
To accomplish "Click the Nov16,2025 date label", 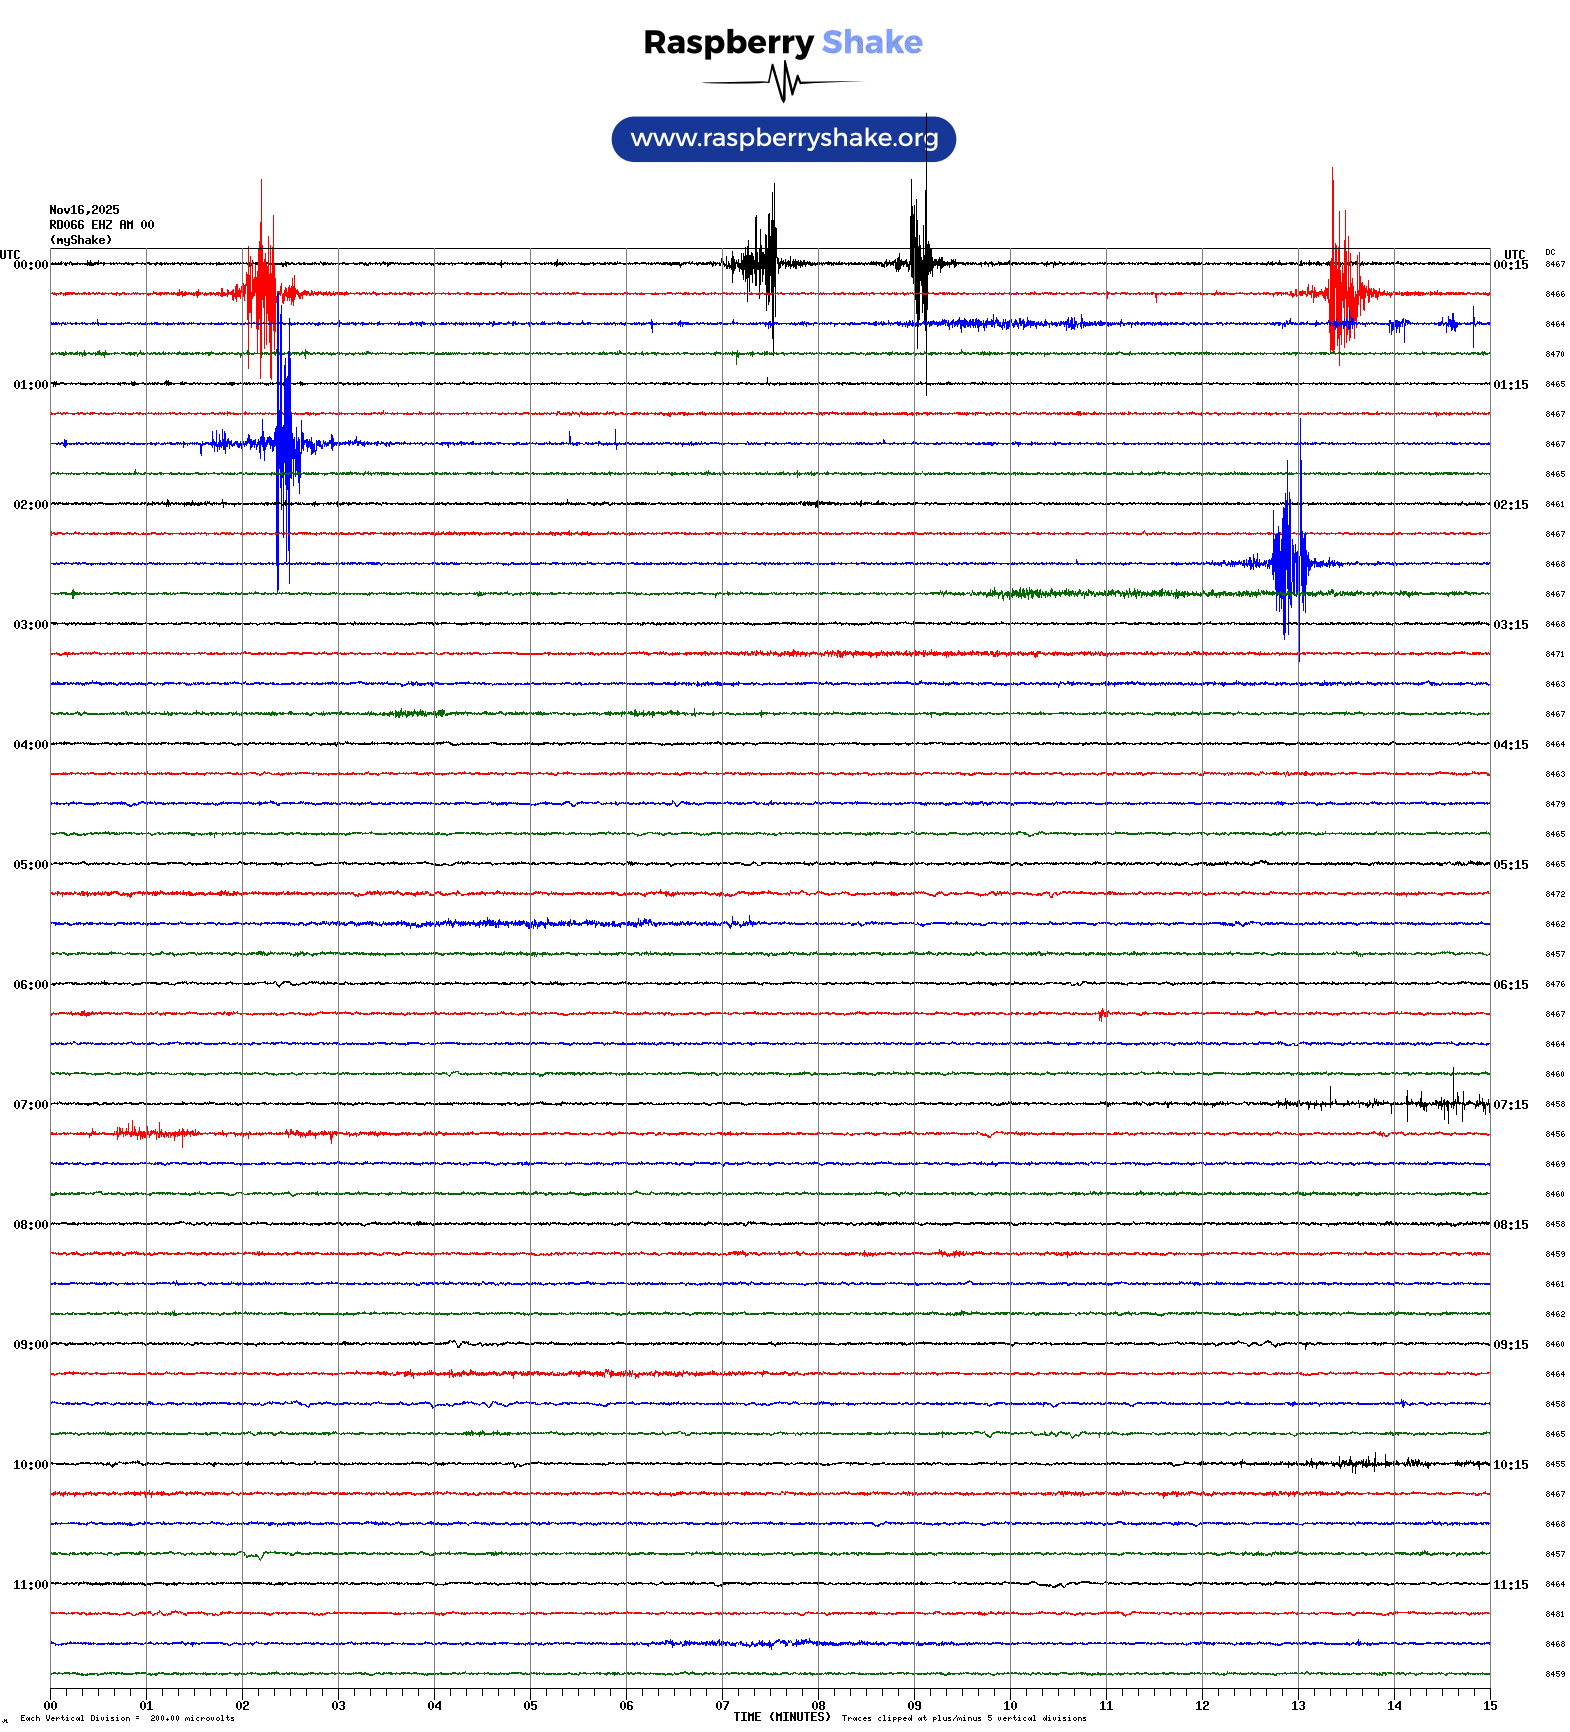I will pos(84,210).
